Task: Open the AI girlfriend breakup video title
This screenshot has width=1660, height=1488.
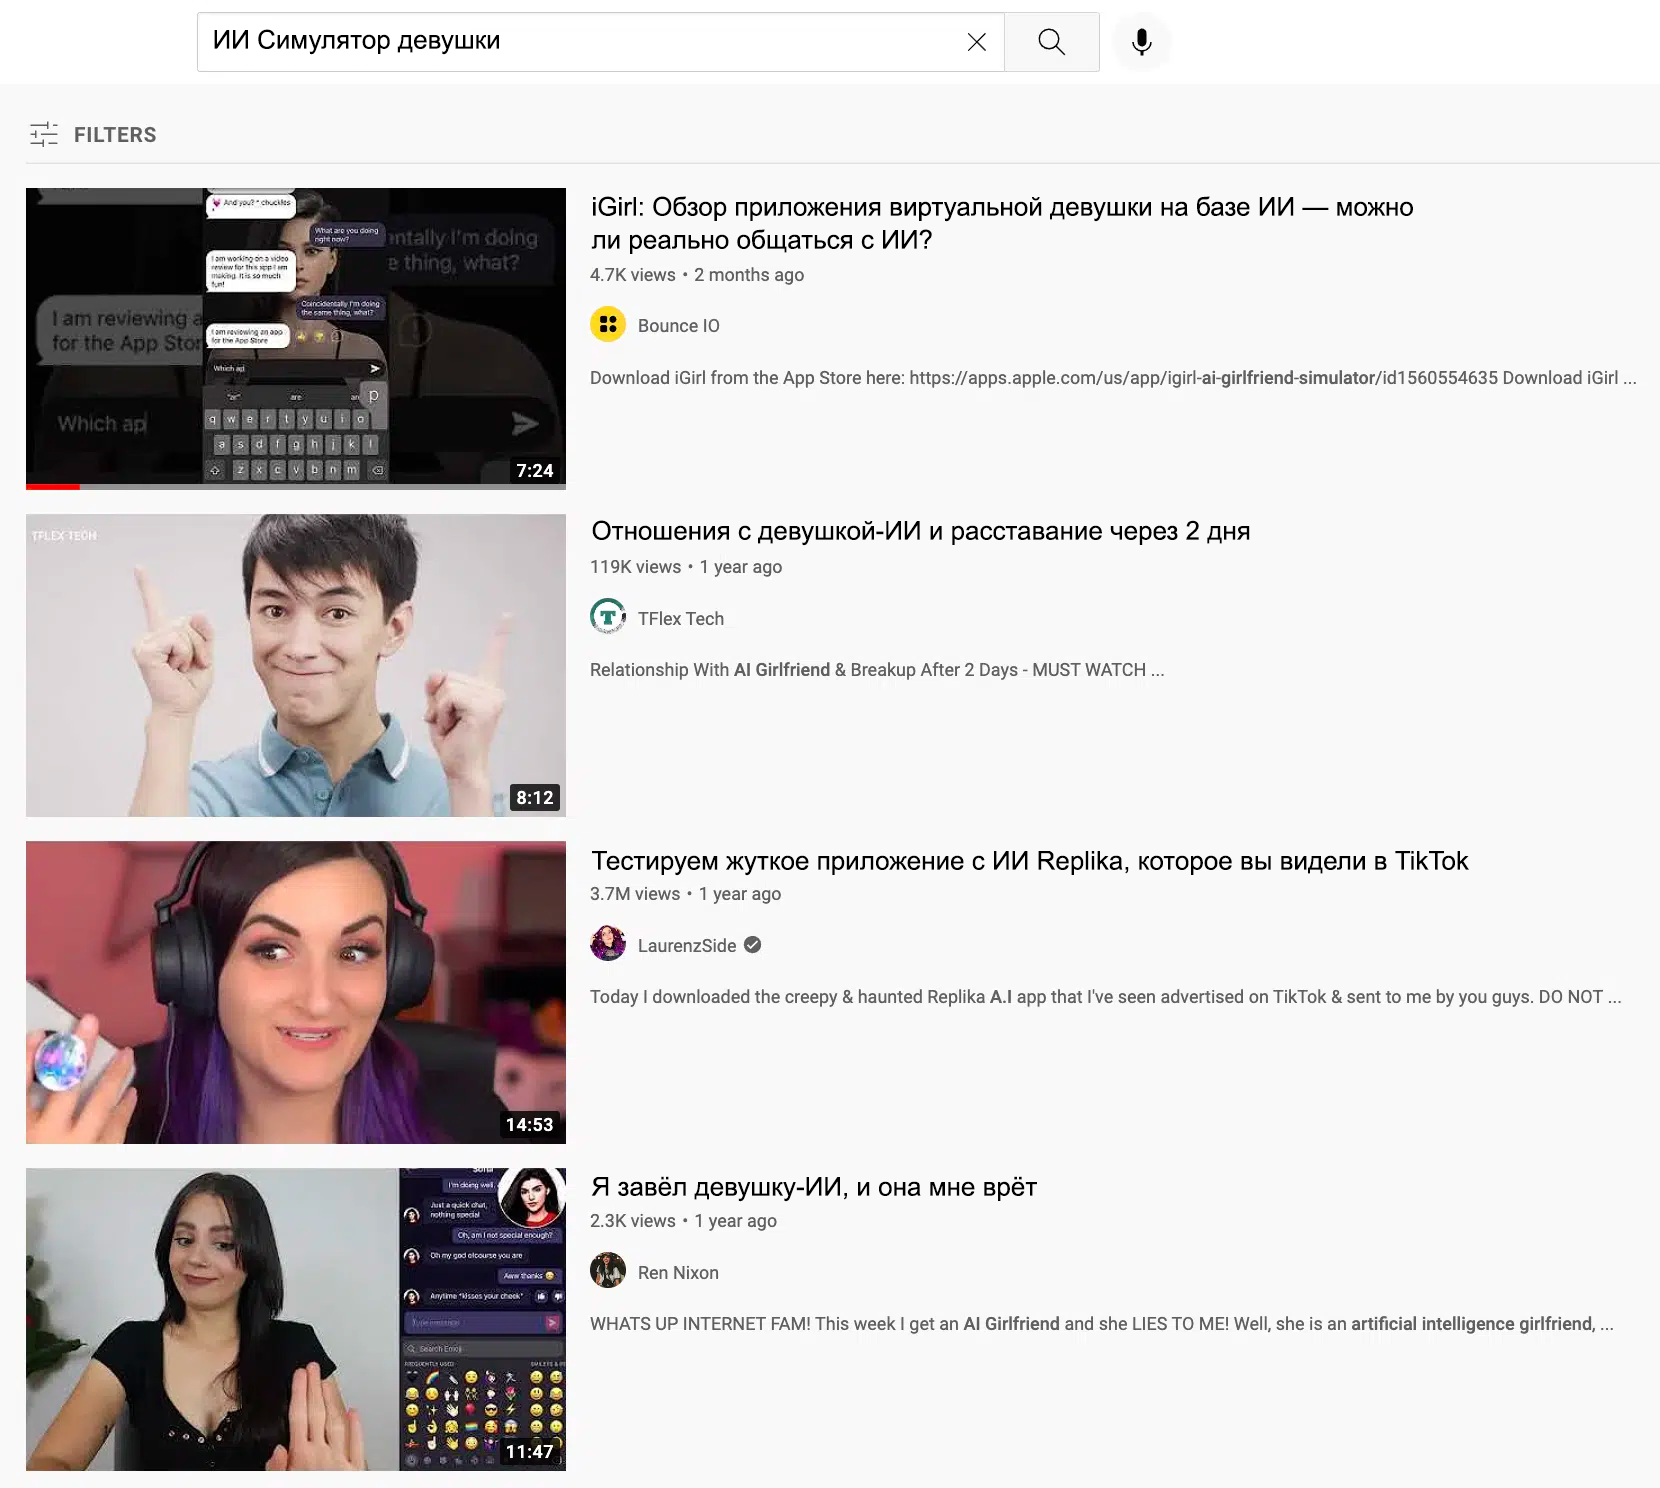Action: coord(920,531)
